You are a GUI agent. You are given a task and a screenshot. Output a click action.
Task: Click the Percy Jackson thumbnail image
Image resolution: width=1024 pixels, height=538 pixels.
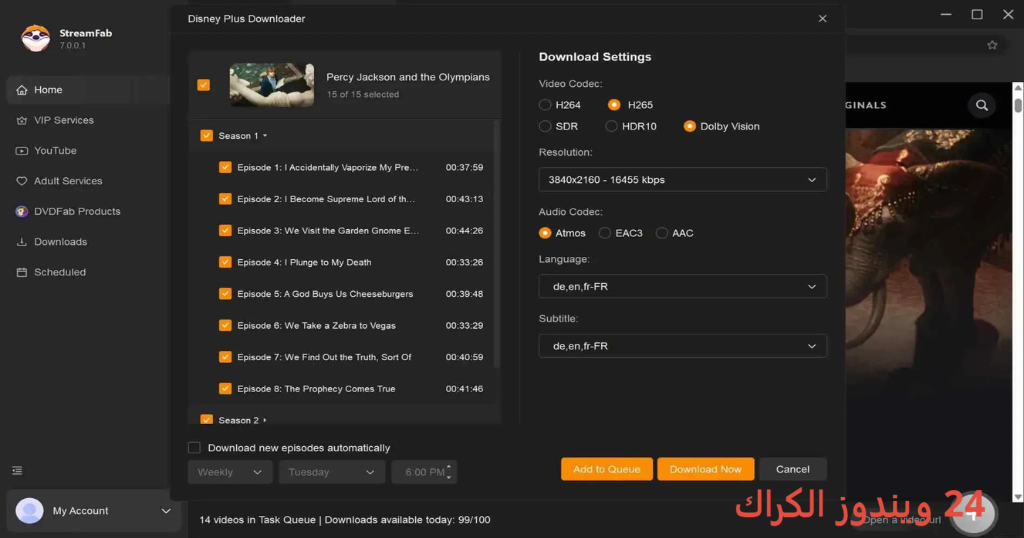pos(272,85)
